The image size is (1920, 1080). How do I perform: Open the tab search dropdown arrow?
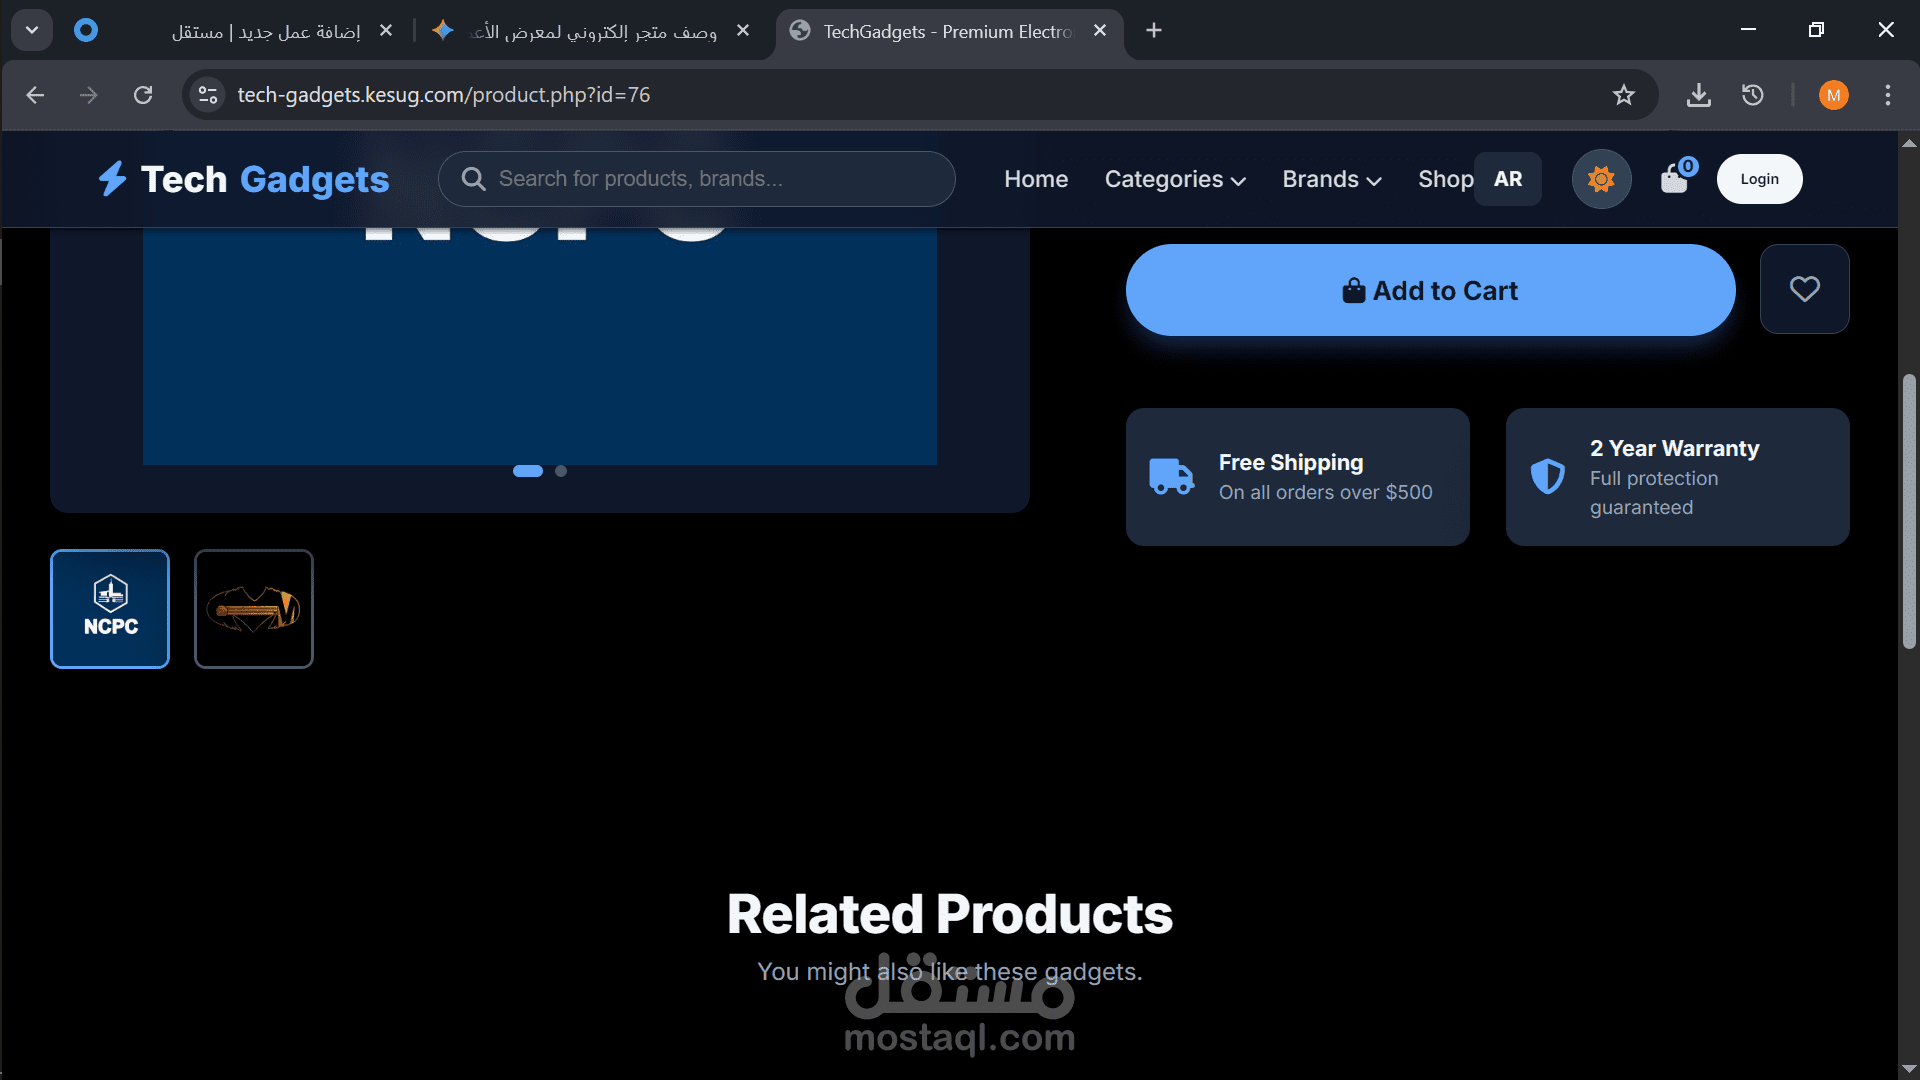coord(32,30)
